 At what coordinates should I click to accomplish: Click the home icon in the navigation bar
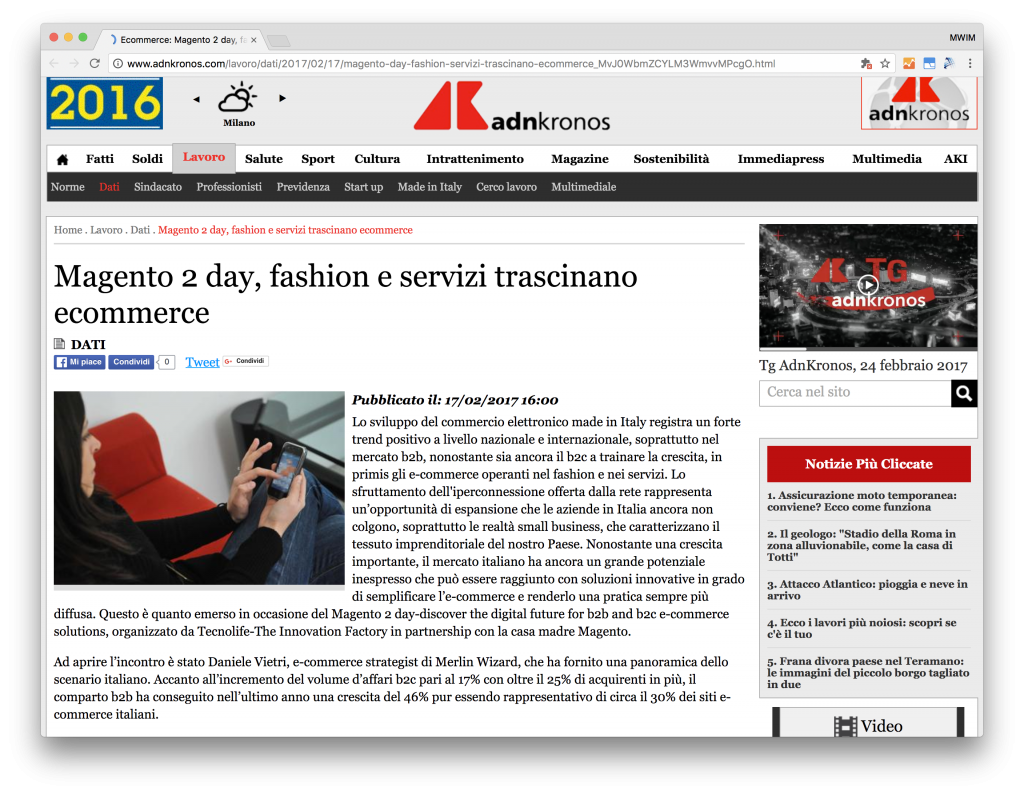tap(63, 159)
